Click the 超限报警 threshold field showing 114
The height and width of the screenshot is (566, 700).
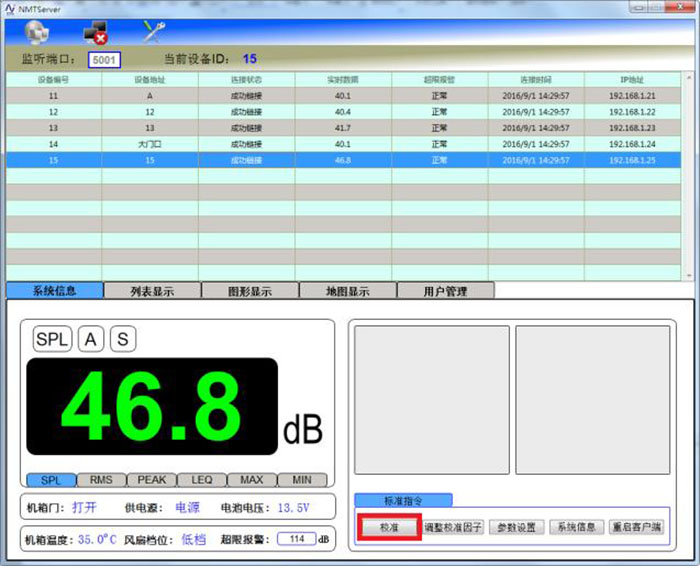click(x=295, y=539)
